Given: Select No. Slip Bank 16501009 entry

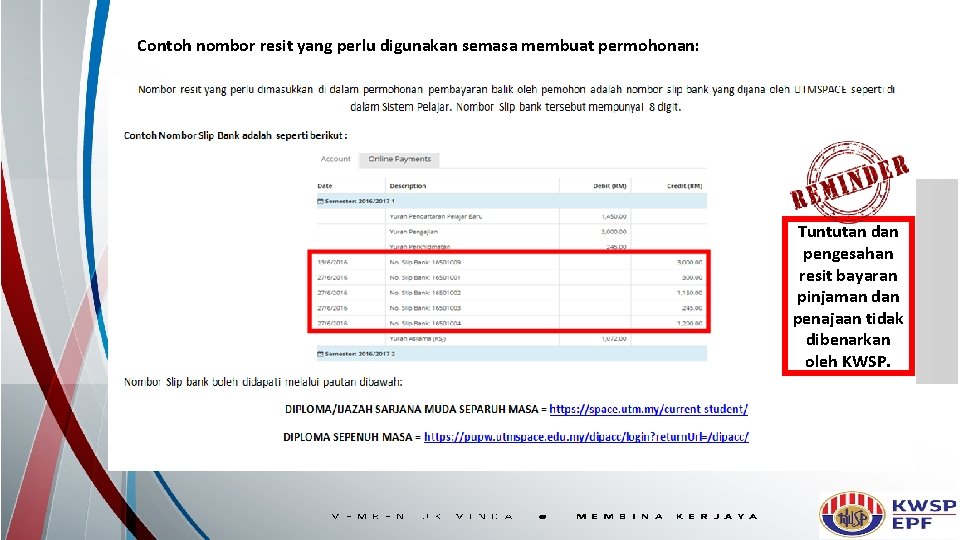Looking at the screenshot, I should click(425, 262).
